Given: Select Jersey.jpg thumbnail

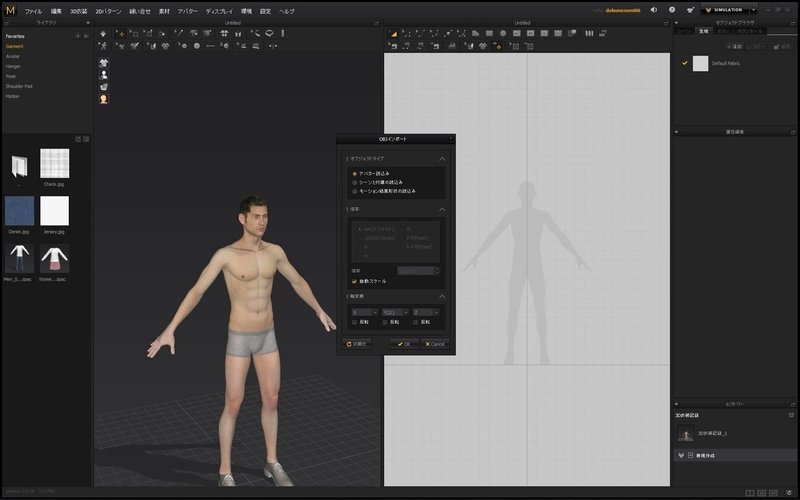Looking at the screenshot, I should pyautogui.click(x=54, y=211).
